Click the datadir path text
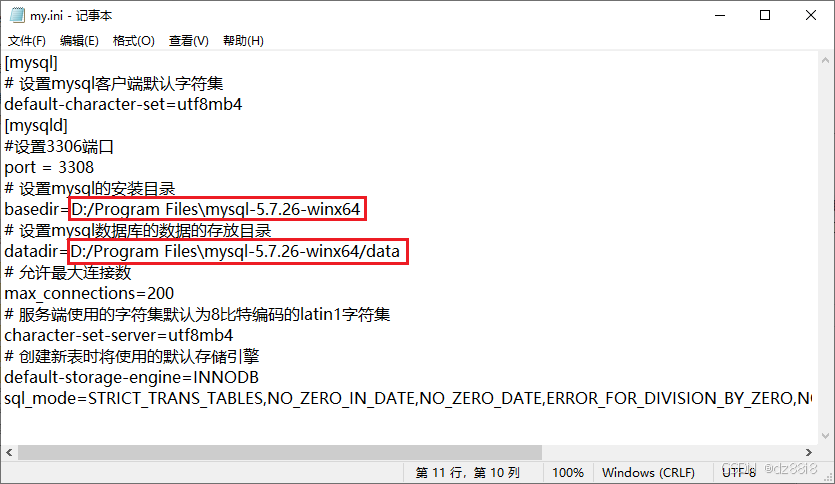 pyautogui.click(x=235, y=251)
